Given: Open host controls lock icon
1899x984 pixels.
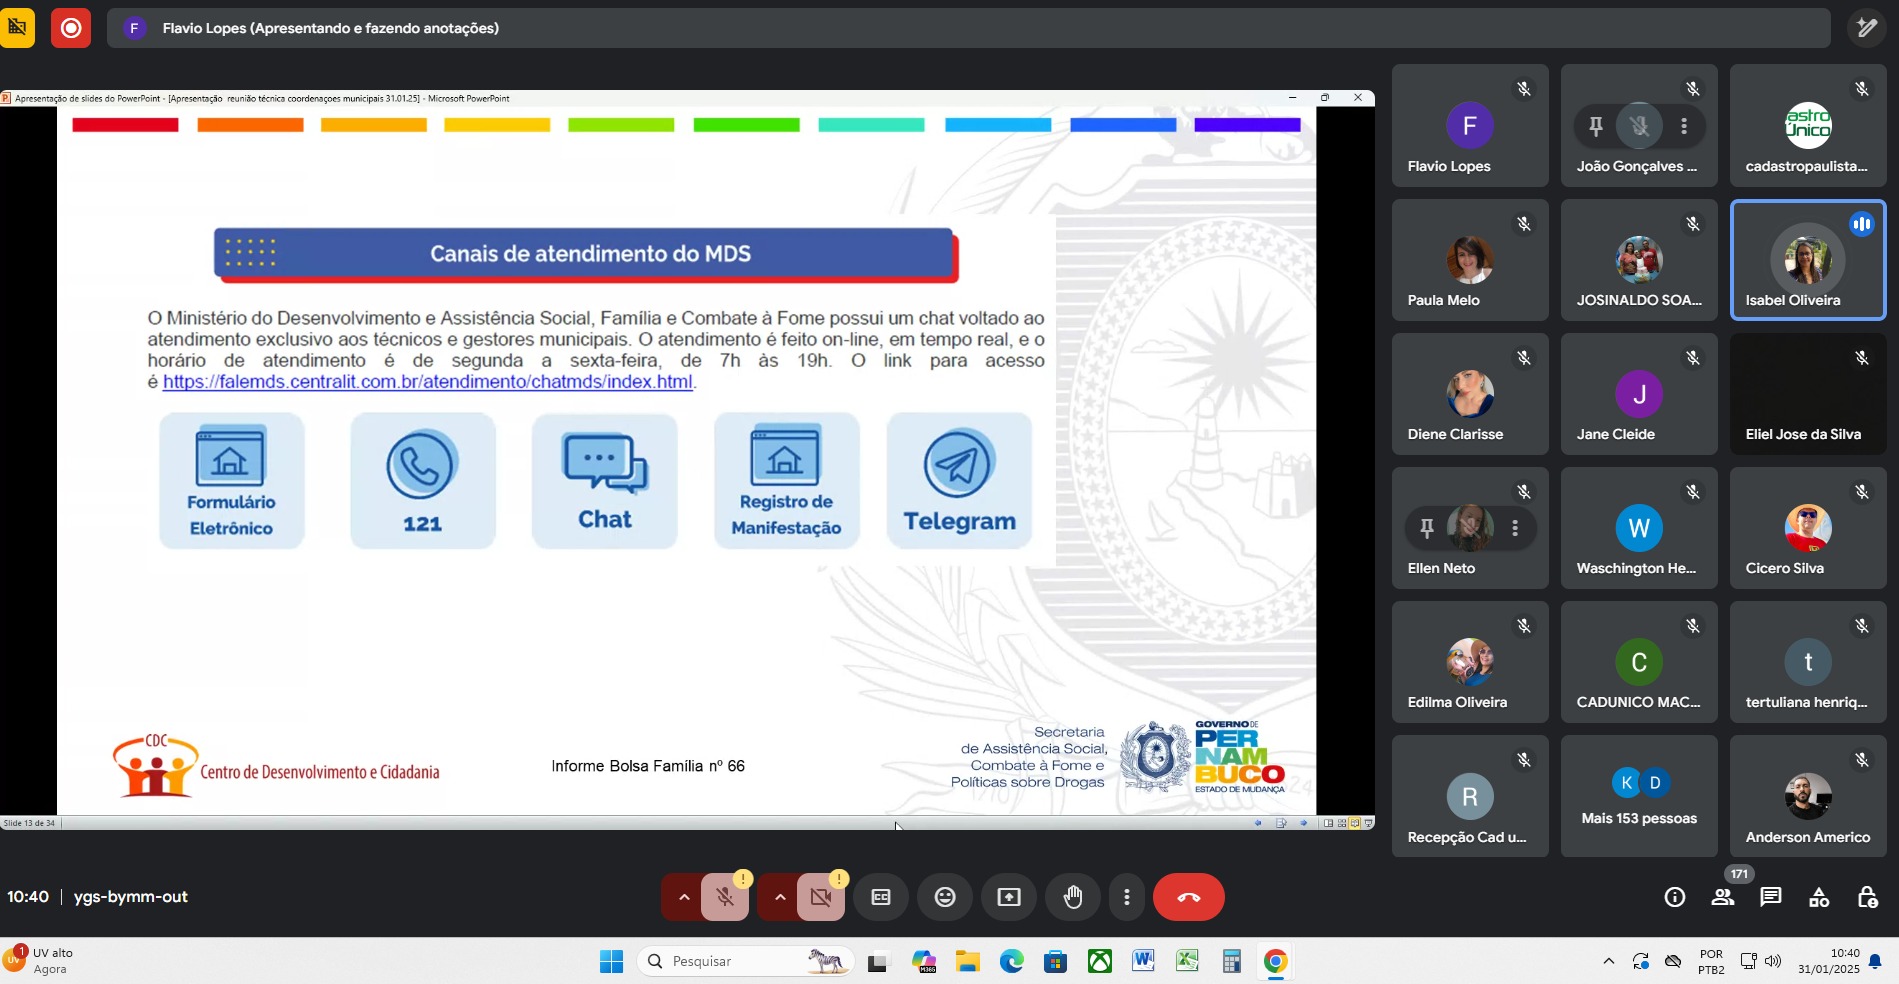Looking at the screenshot, I should coord(1867,897).
